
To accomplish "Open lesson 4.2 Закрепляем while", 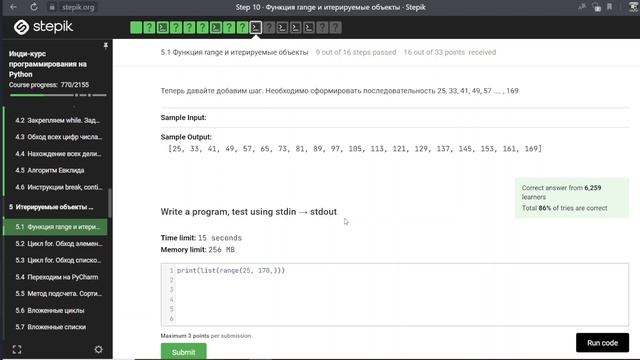I will 58,120.
